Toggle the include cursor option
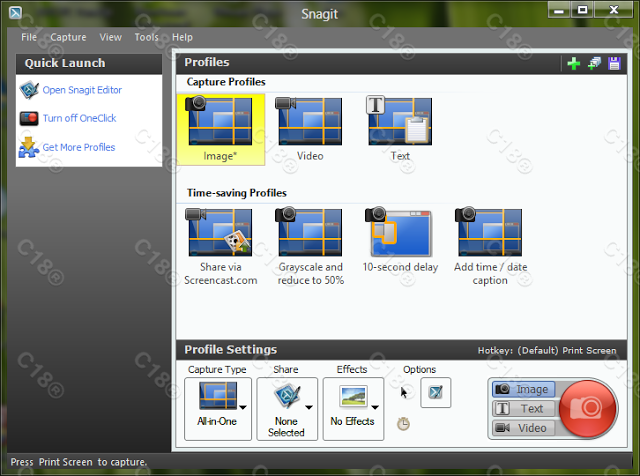This screenshot has width=640, height=476. point(404,392)
